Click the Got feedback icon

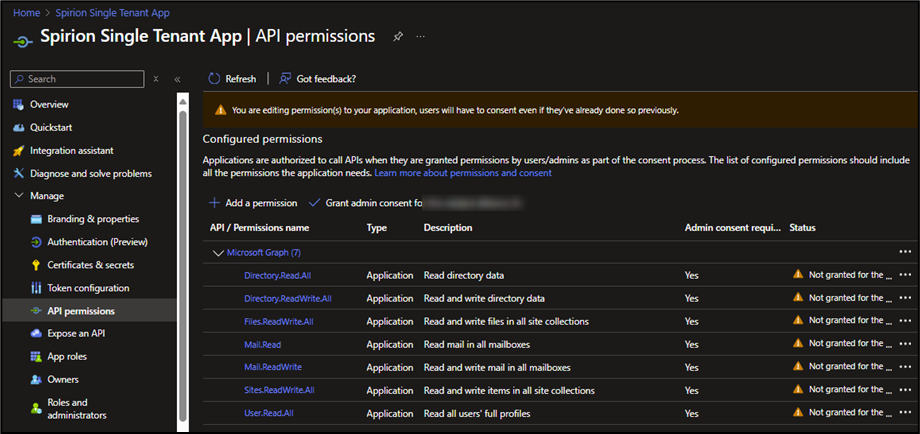[x=286, y=79]
